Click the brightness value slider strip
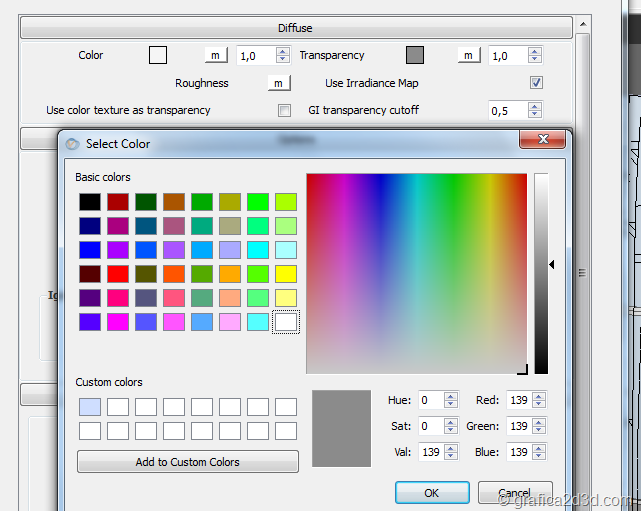Image resolution: width=641 pixels, height=511 pixels. click(x=540, y=273)
